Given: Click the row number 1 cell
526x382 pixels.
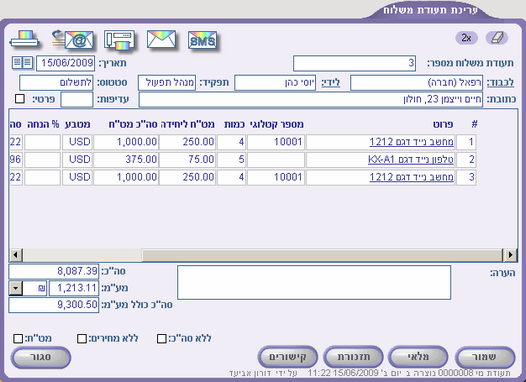Looking at the screenshot, I should coord(466,142).
